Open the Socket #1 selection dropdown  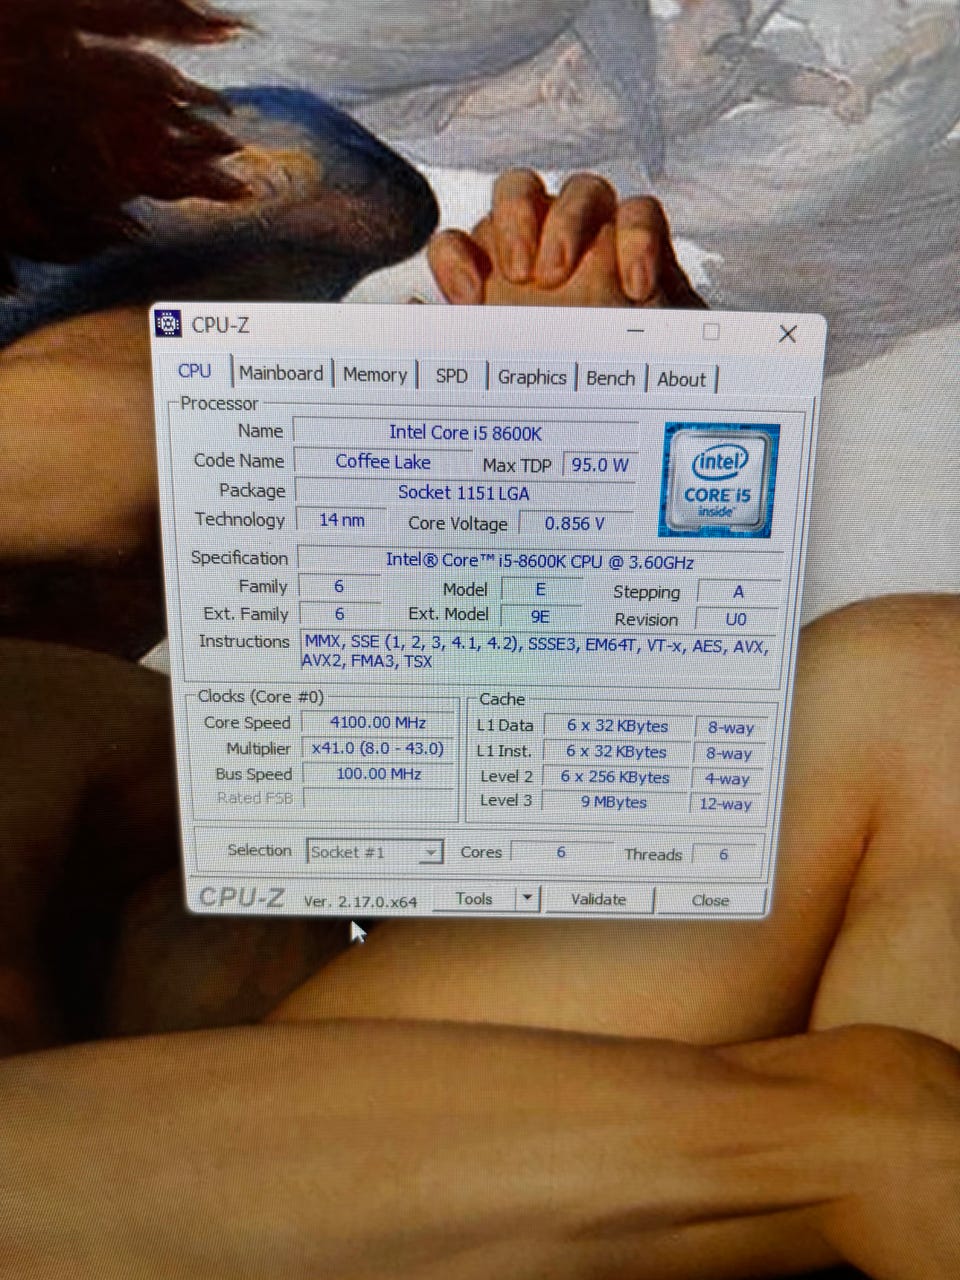375,852
